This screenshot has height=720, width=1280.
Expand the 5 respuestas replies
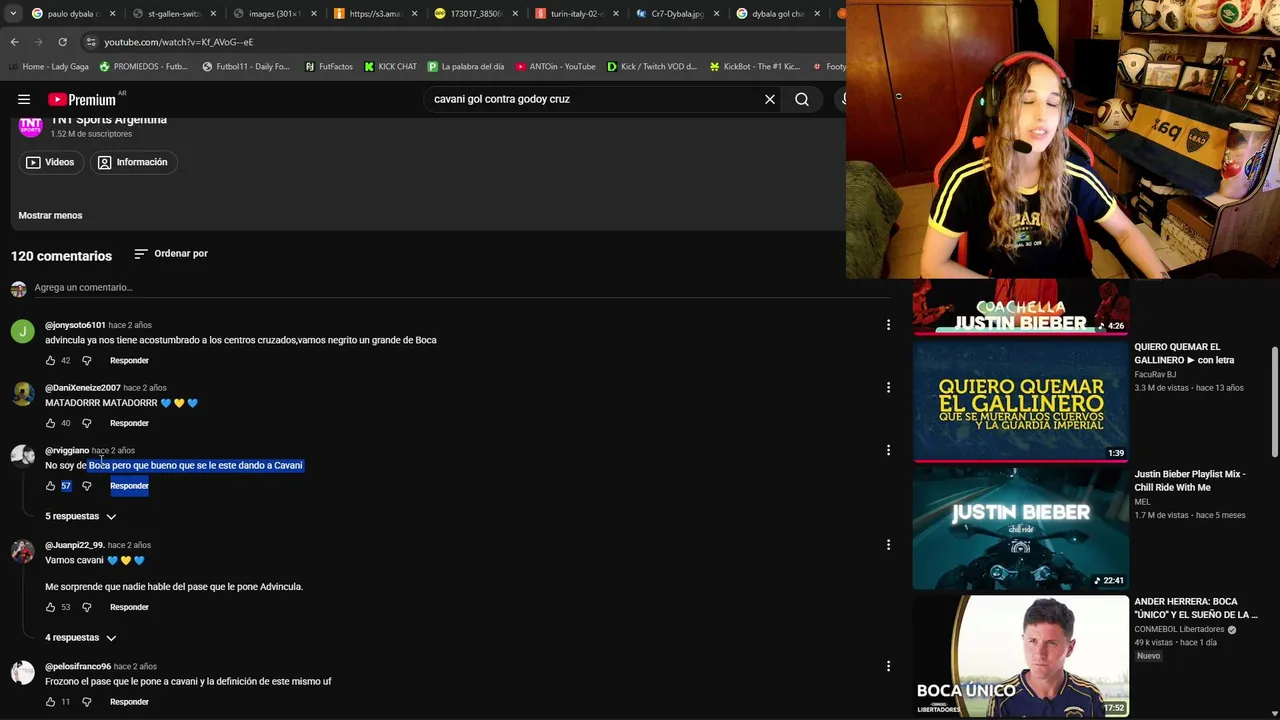tap(81, 516)
